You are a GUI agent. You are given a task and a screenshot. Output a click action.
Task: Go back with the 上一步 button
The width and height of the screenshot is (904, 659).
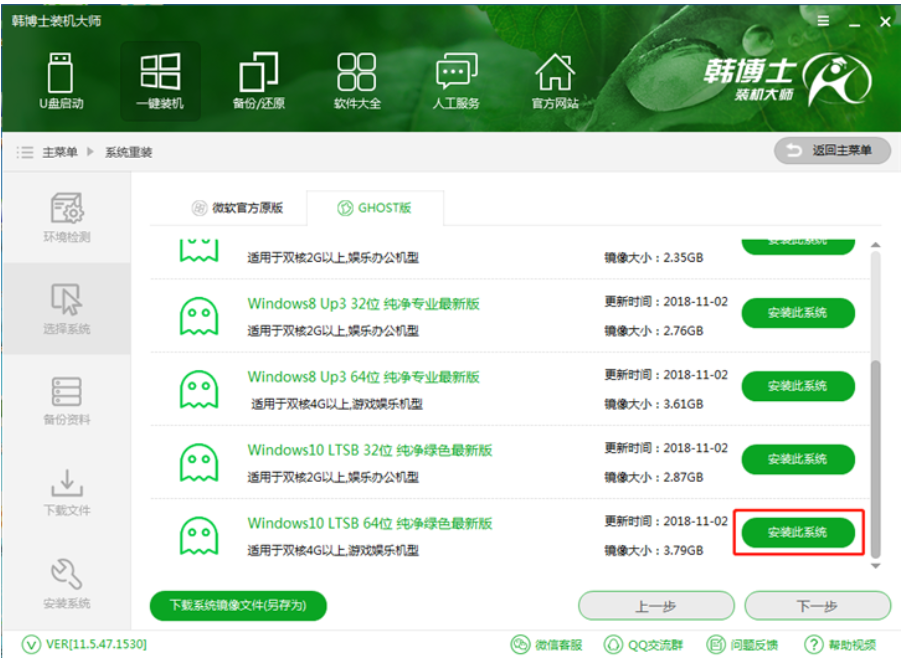pyautogui.click(x=656, y=606)
